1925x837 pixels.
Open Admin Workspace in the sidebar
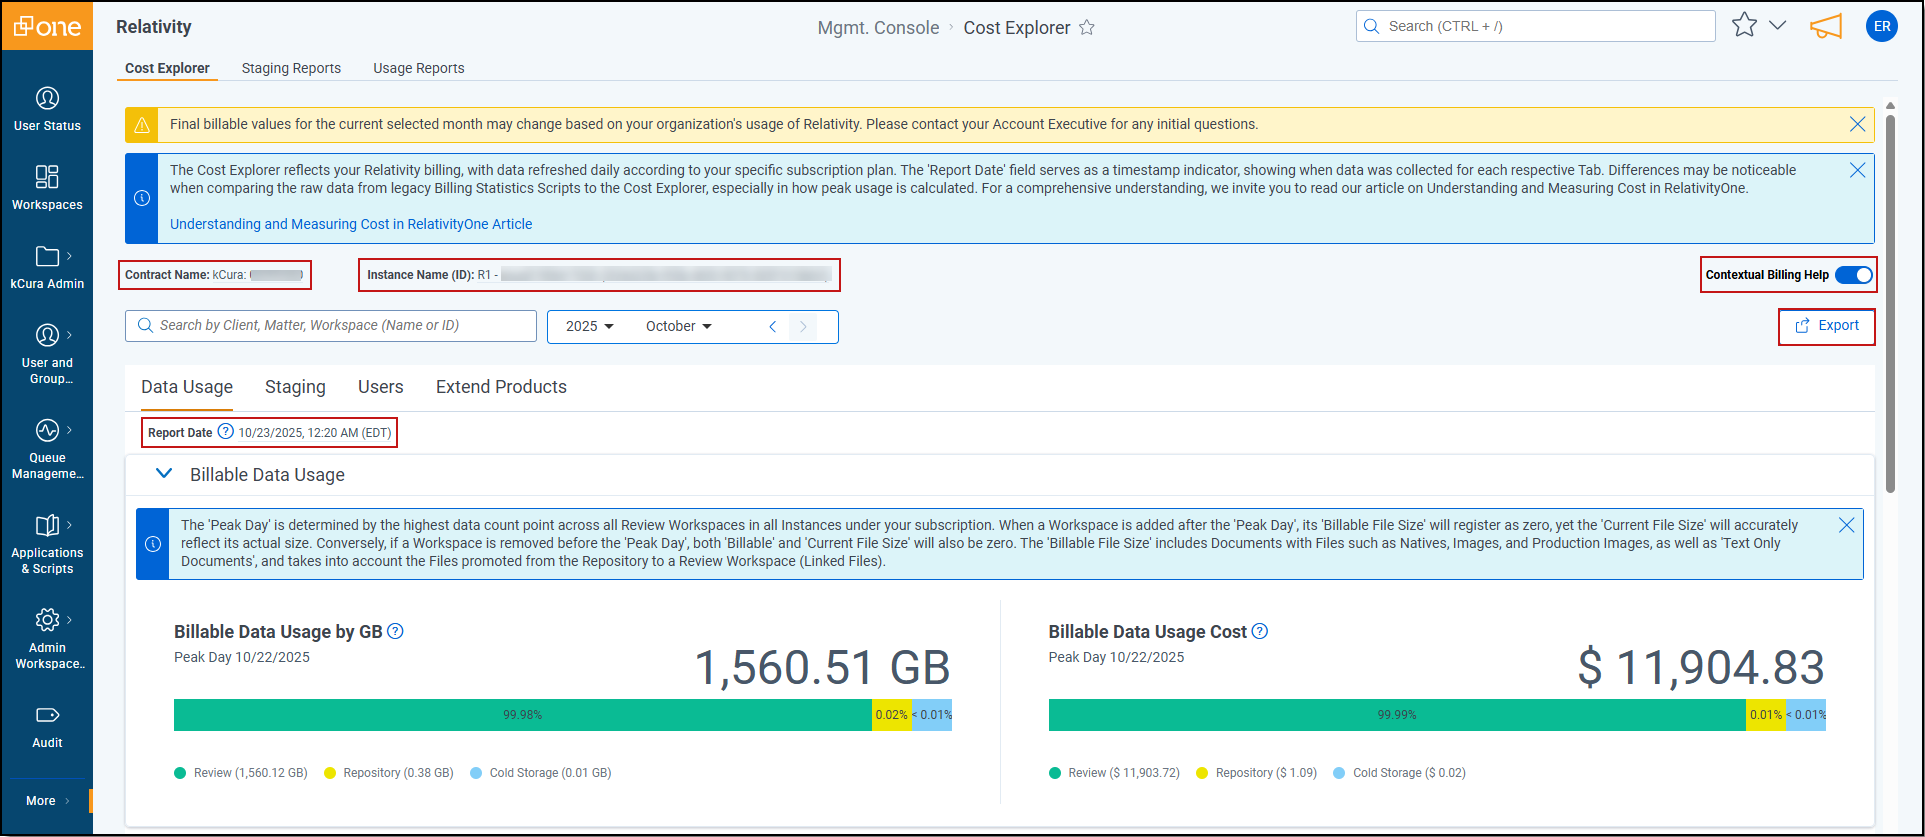pyautogui.click(x=47, y=639)
